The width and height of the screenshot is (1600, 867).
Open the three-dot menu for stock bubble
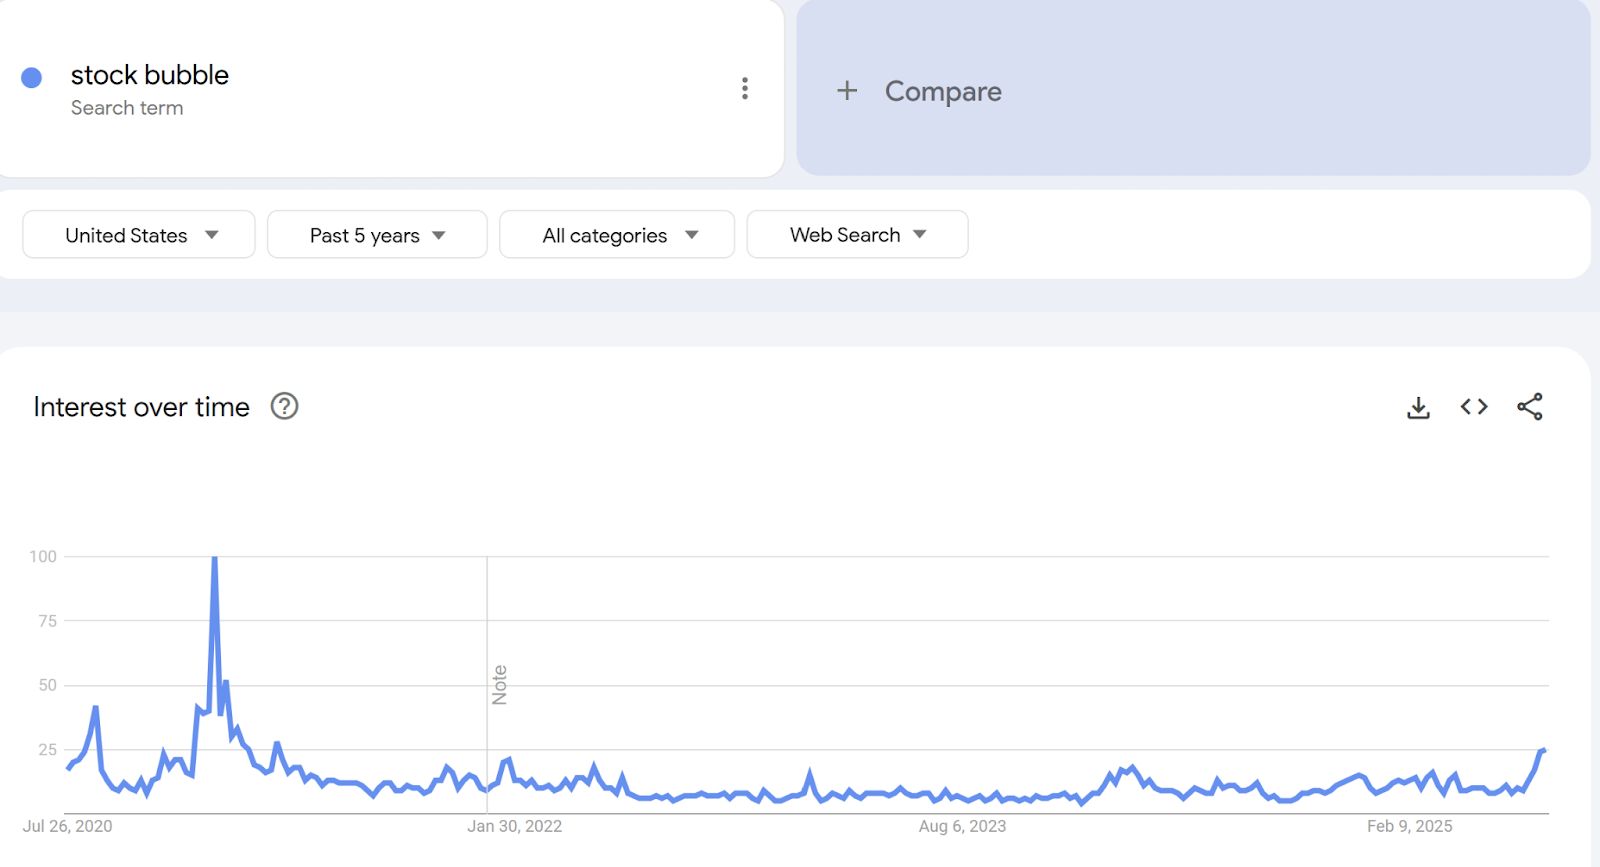point(744,88)
